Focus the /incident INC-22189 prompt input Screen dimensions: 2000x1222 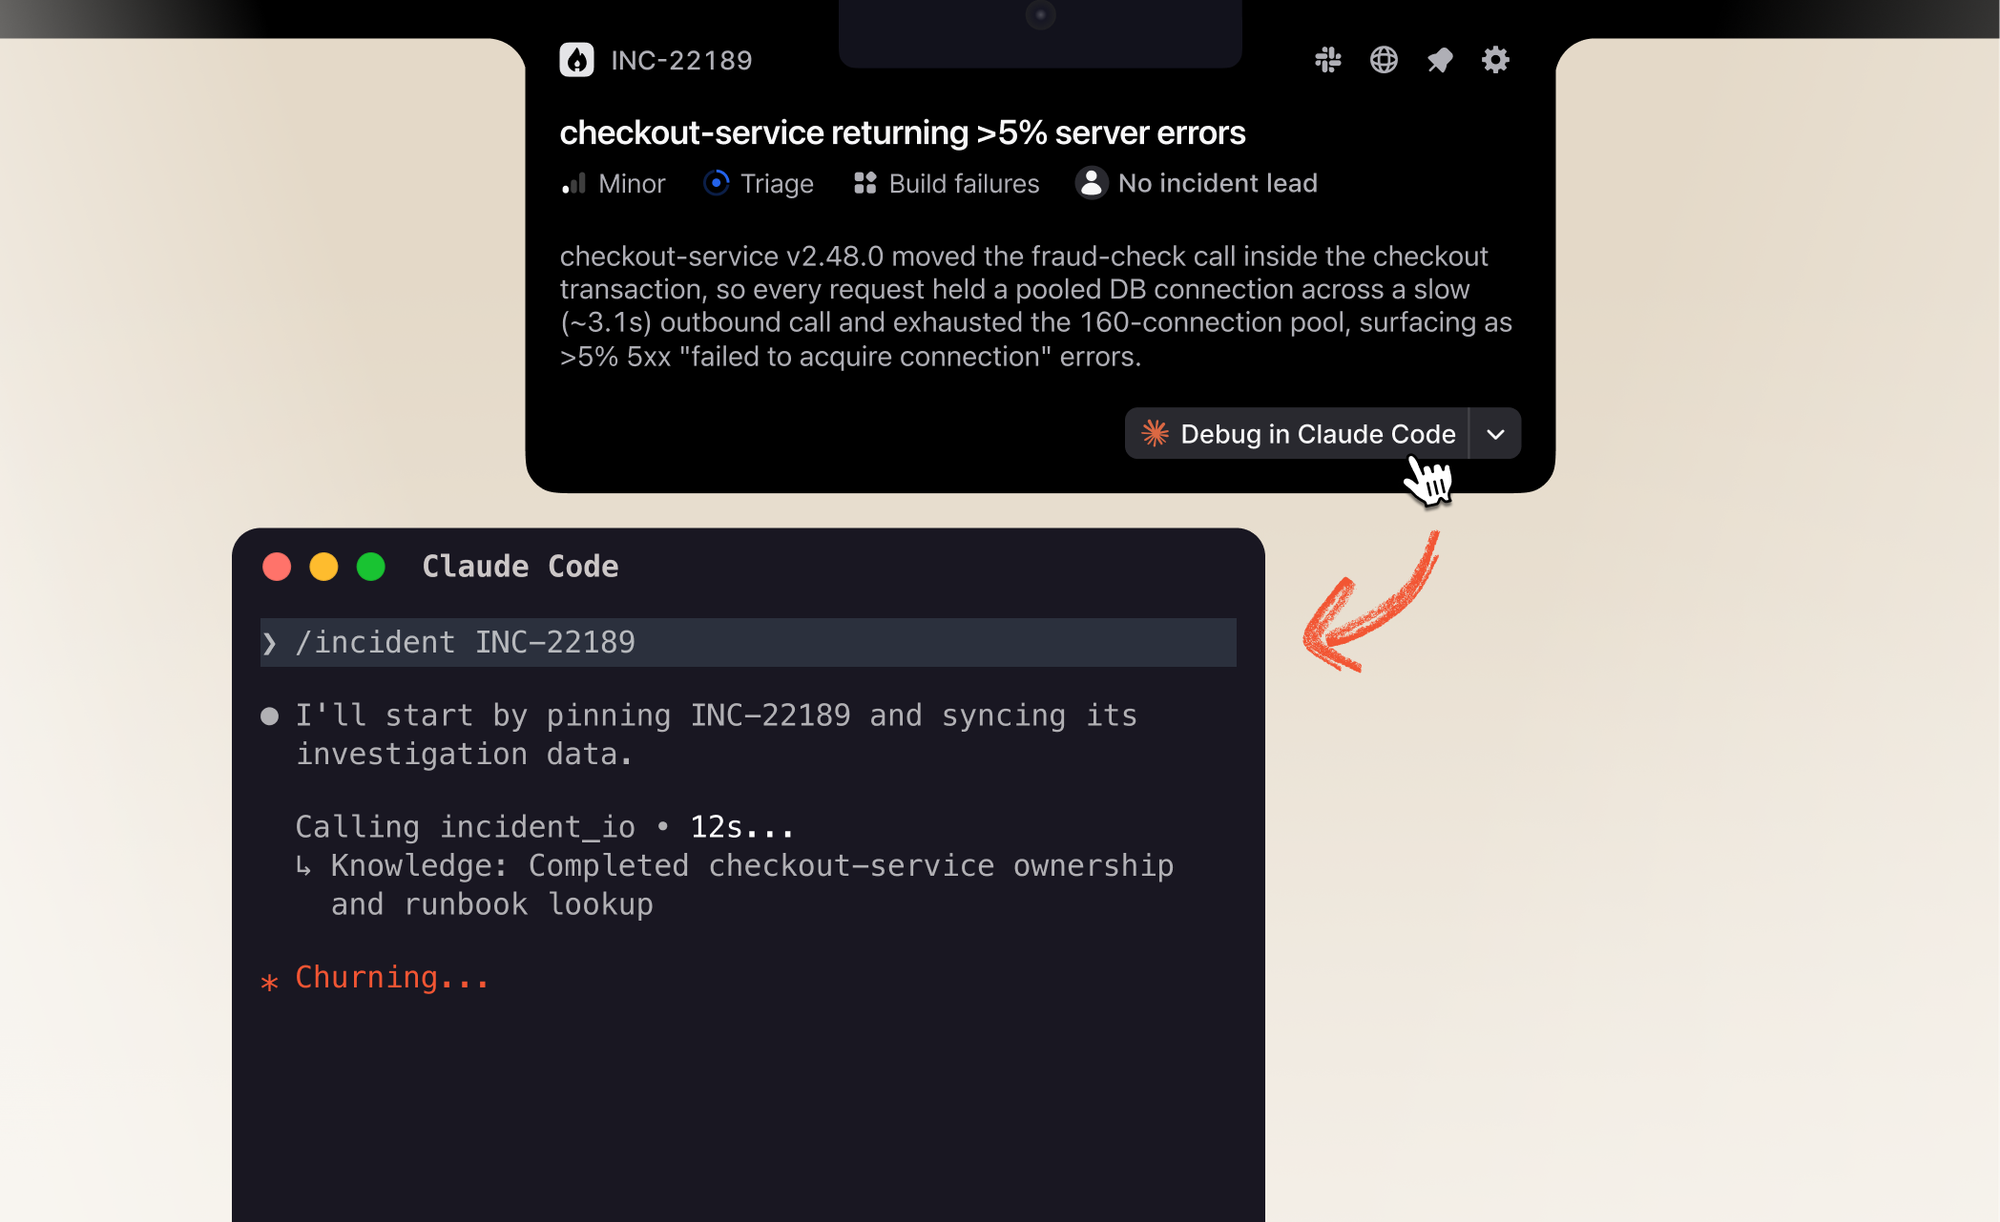[748, 642]
